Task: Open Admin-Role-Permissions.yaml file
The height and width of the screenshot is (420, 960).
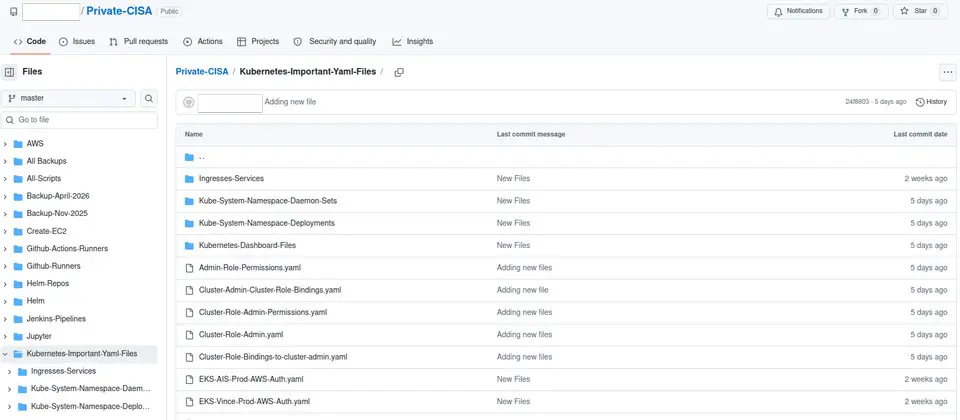Action: 250,268
